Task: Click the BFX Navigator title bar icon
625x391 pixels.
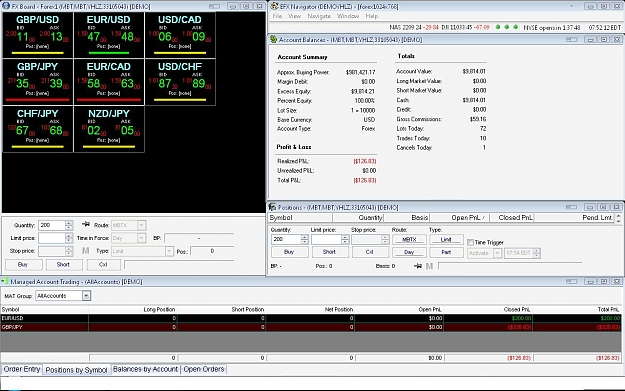Action: coord(274,6)
